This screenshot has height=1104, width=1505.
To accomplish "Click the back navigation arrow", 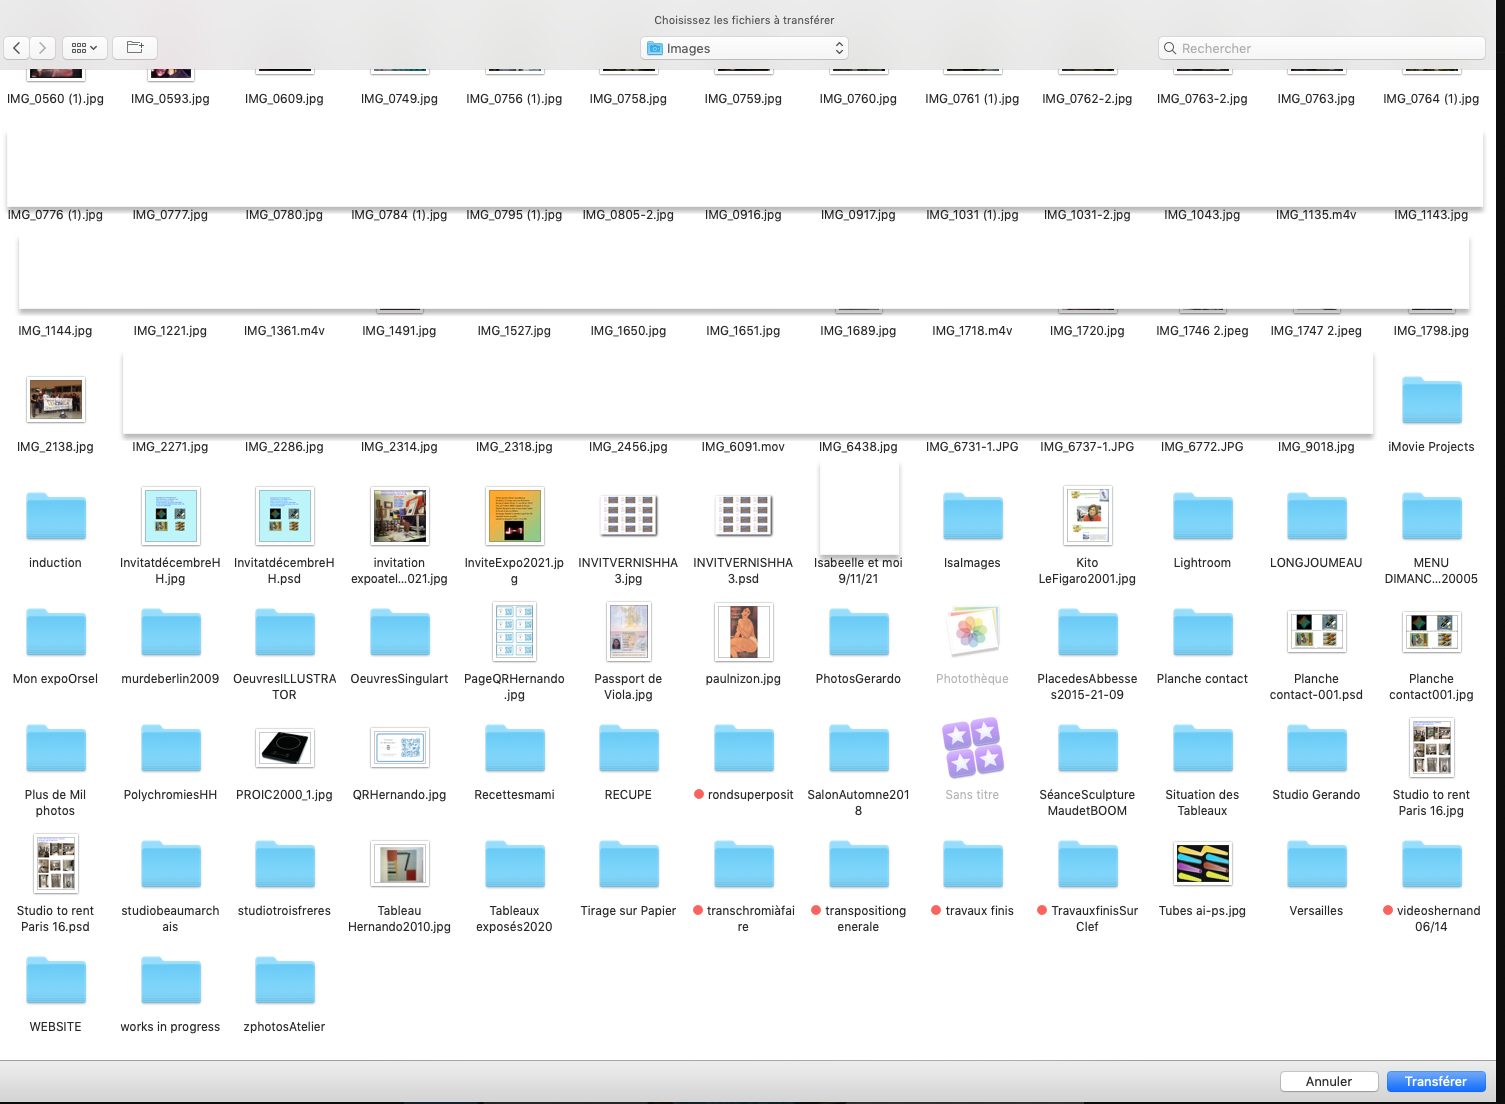I will point(17,48).
